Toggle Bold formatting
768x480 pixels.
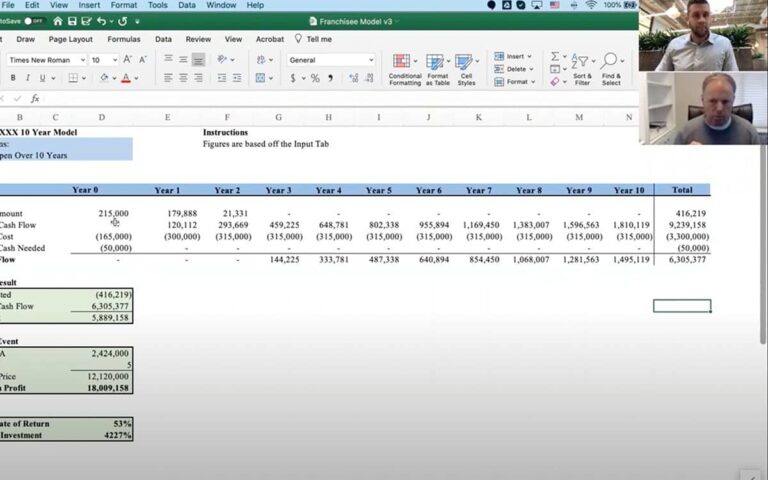click(13, 78)
